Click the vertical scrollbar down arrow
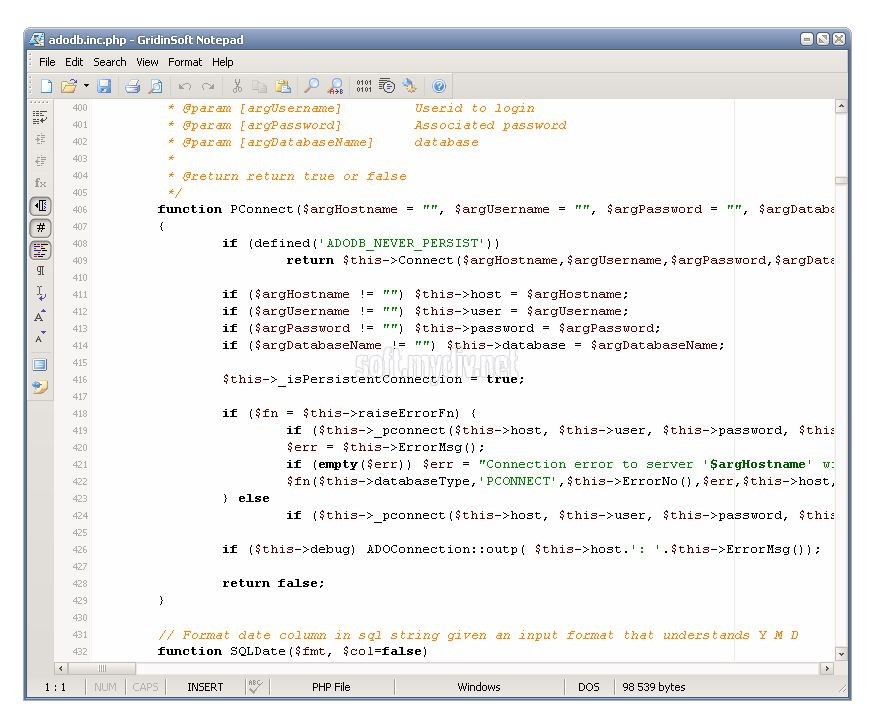 point(841,654)
